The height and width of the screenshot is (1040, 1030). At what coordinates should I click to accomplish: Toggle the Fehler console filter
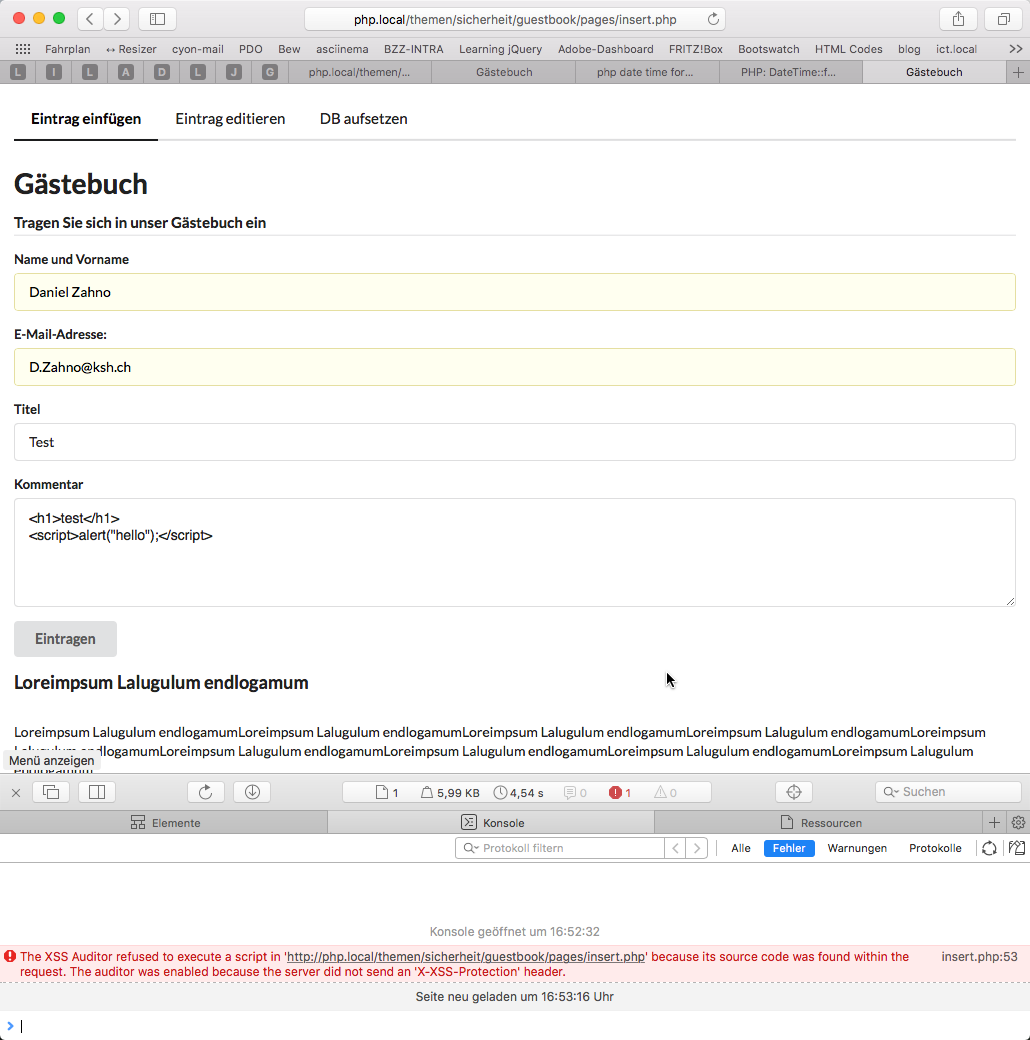point(789,848)
